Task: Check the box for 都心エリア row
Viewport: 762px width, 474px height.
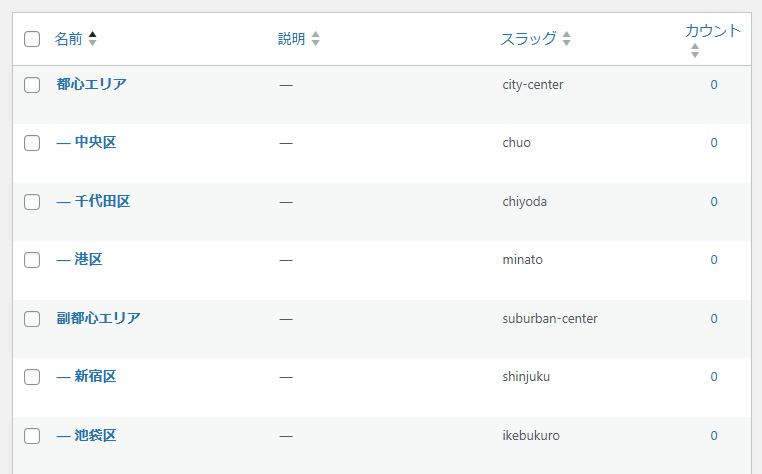Action: click(x=32, y=85)
